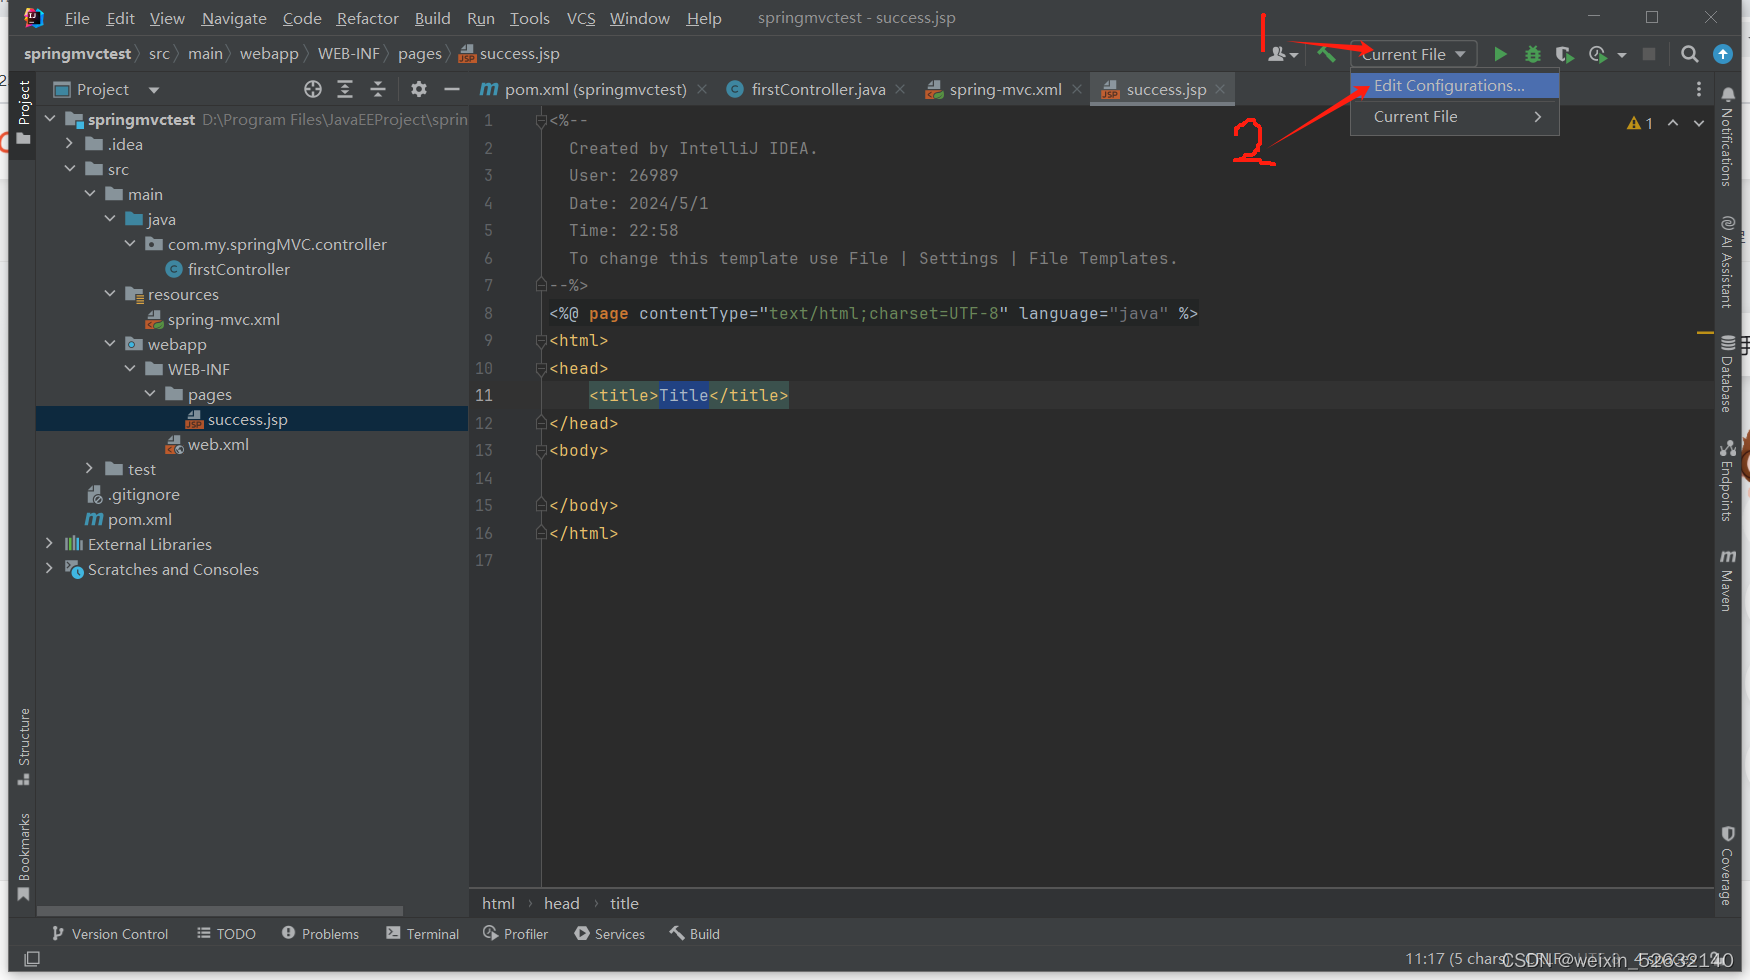
Task: Close the success.jsp tab
Action: pos(1220,89)
